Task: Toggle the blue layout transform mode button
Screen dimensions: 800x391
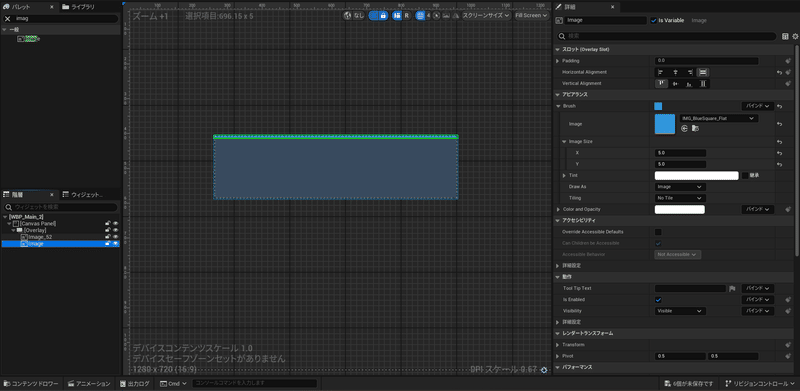Action: (x=397, y=16)
